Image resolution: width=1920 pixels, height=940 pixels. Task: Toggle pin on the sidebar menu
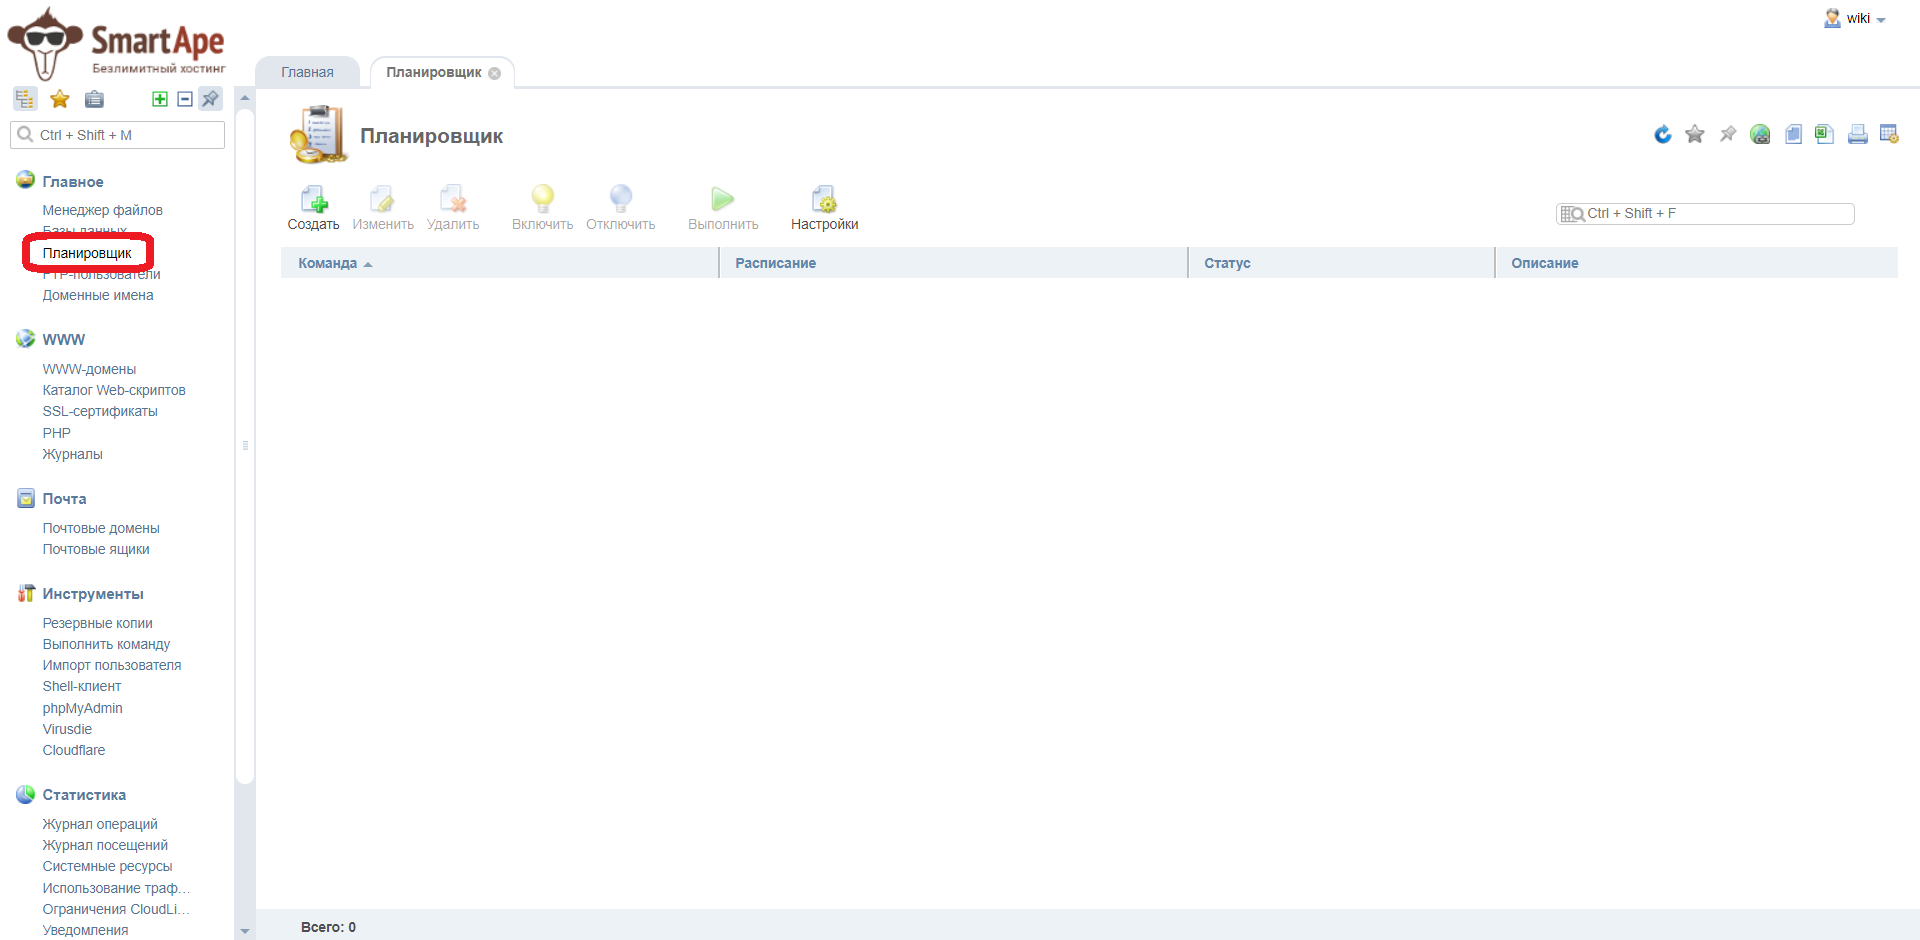point(210,99)
